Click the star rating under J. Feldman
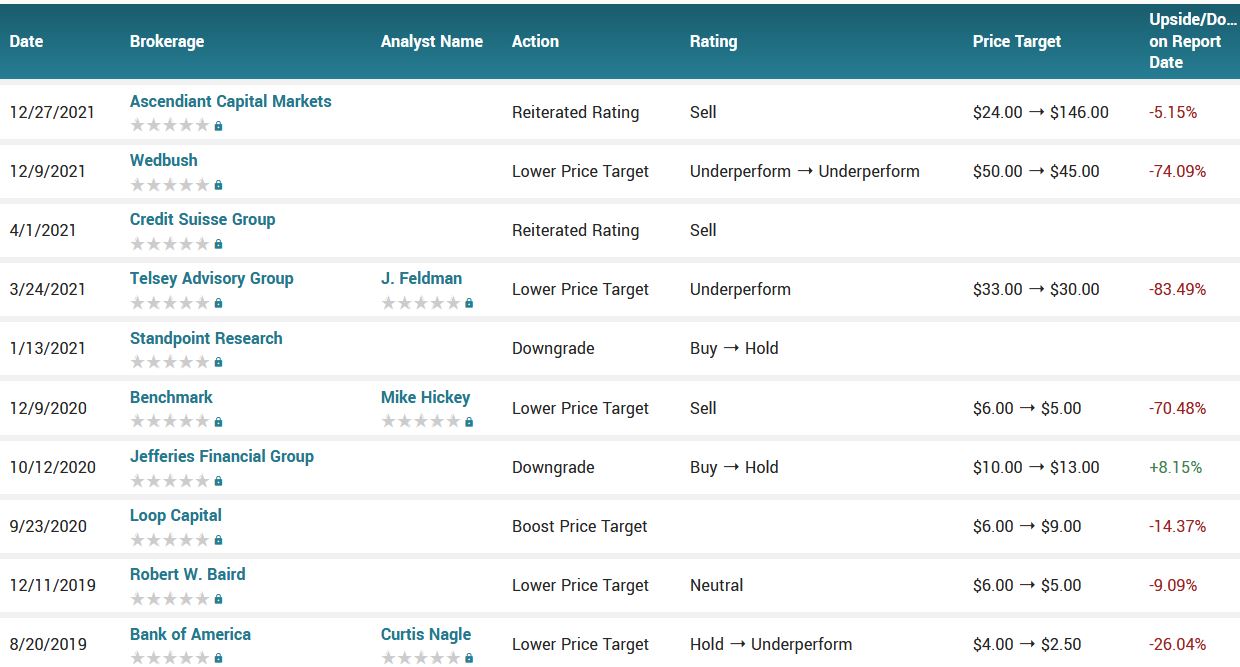Image resolution: width=1240 pixels, height=667 pixels. point(421,303)
